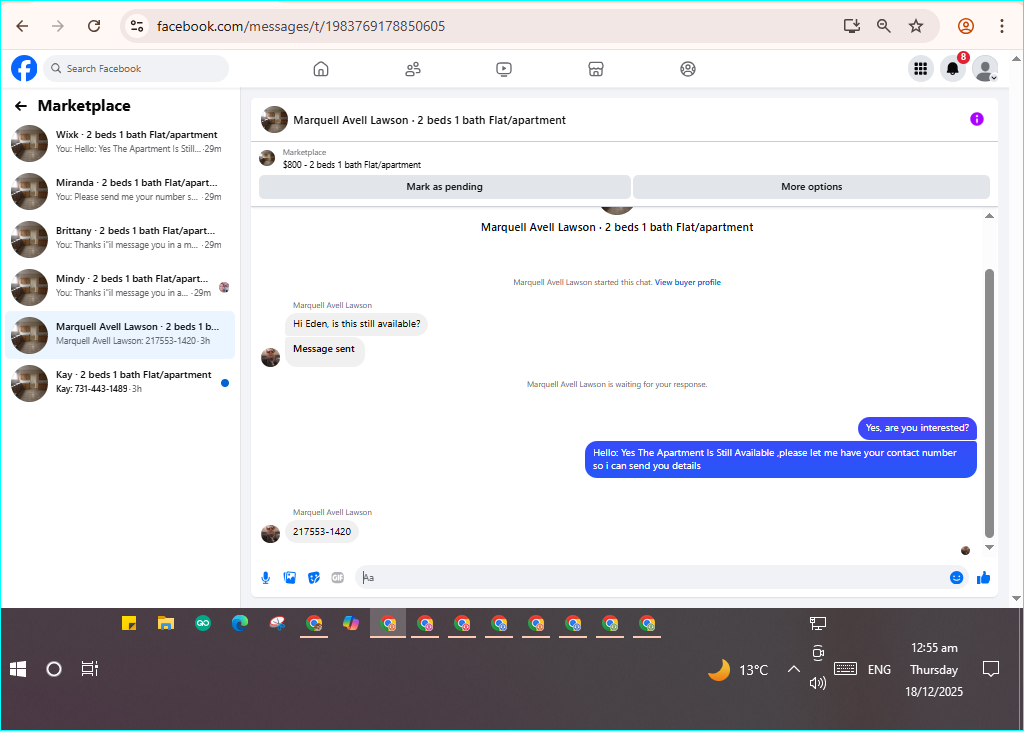Click the ENG language indicator

pos(879,670)
